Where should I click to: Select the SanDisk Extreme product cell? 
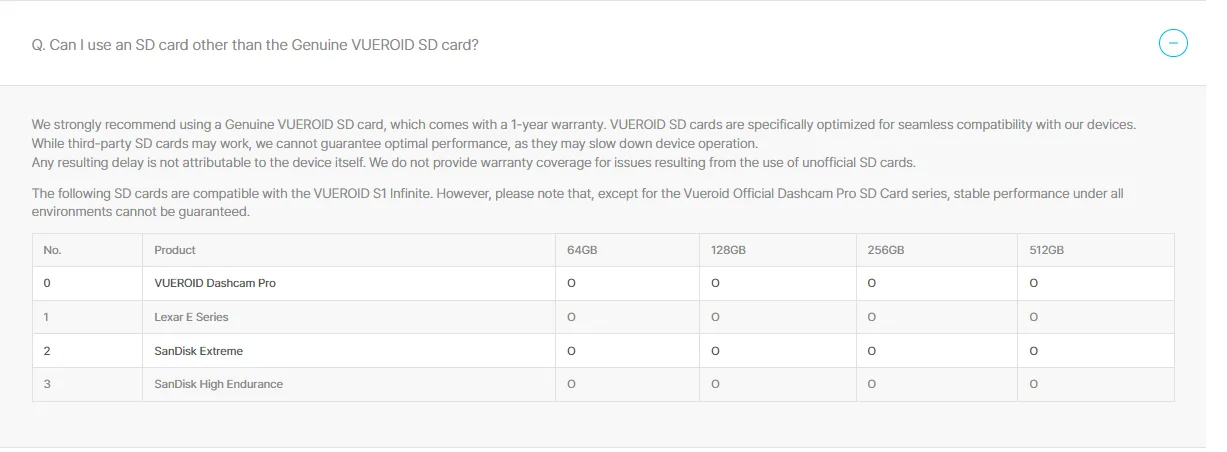(349, 351)
